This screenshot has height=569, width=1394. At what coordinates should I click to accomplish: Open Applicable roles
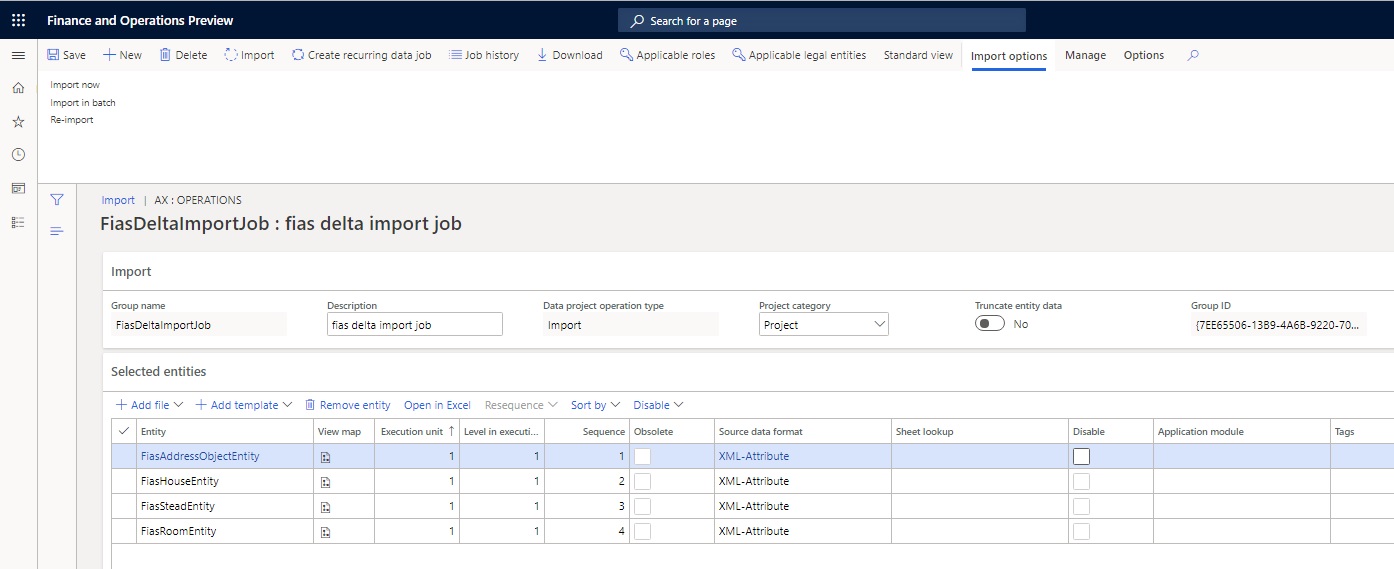tap(667, 55)
